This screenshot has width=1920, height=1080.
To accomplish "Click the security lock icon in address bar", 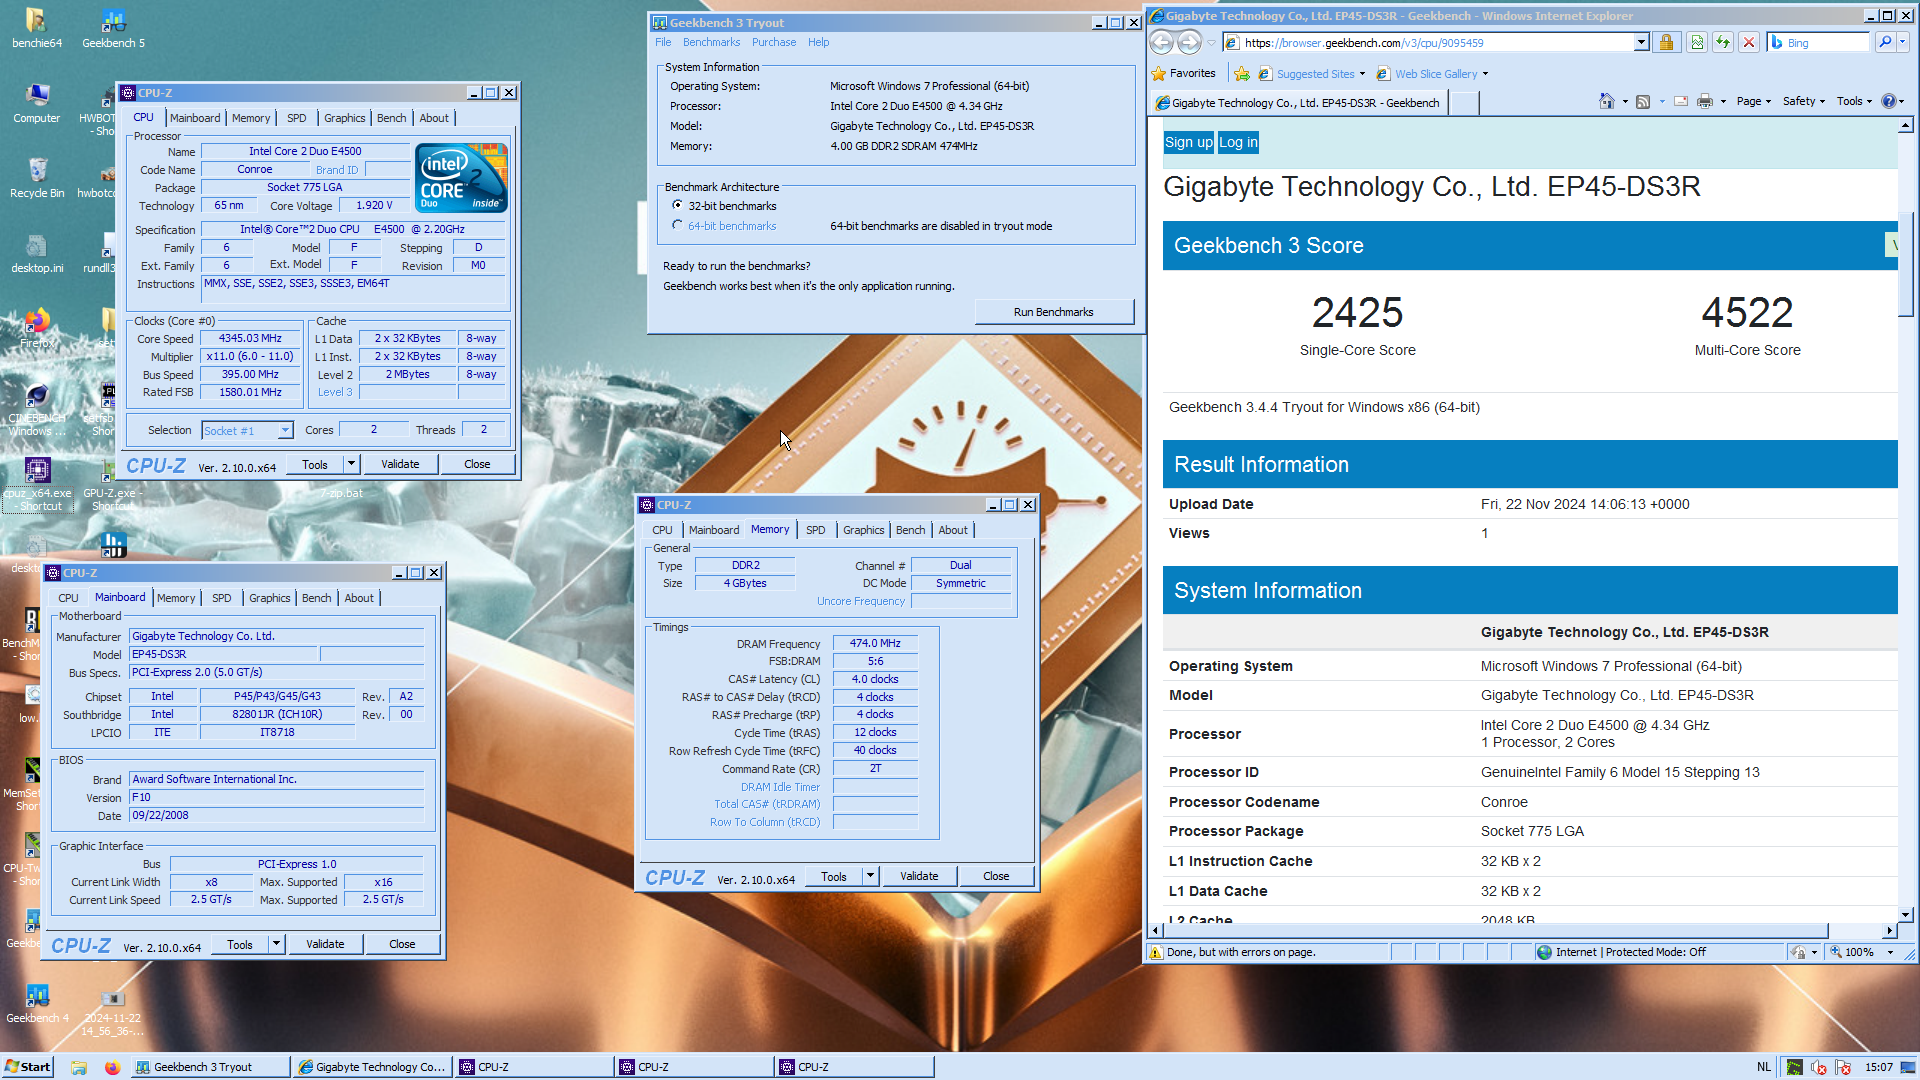I will [x=1666, y=42].
